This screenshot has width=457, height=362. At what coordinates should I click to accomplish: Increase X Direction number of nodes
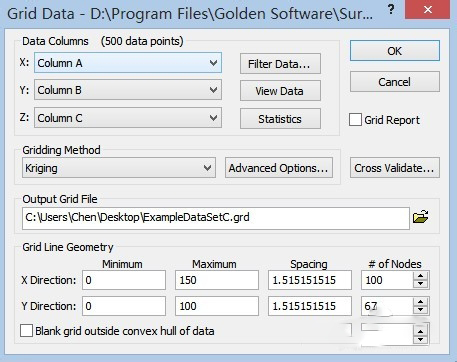[420, 276]
